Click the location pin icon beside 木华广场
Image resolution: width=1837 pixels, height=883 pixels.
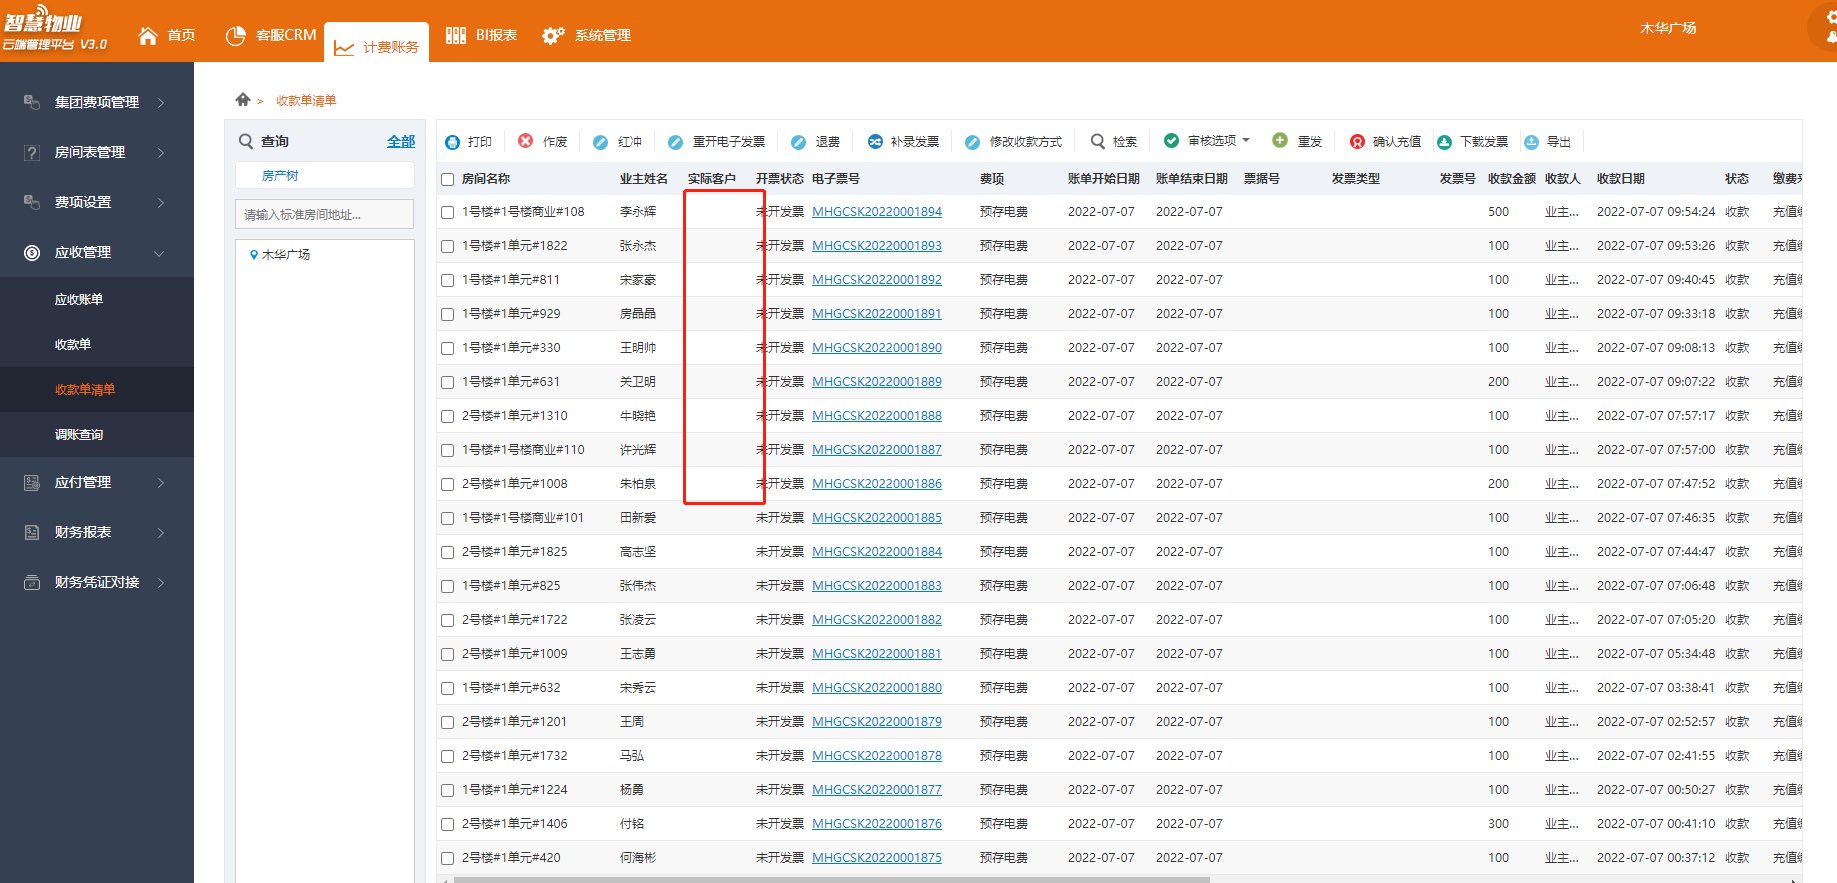[x=254, y=255]
